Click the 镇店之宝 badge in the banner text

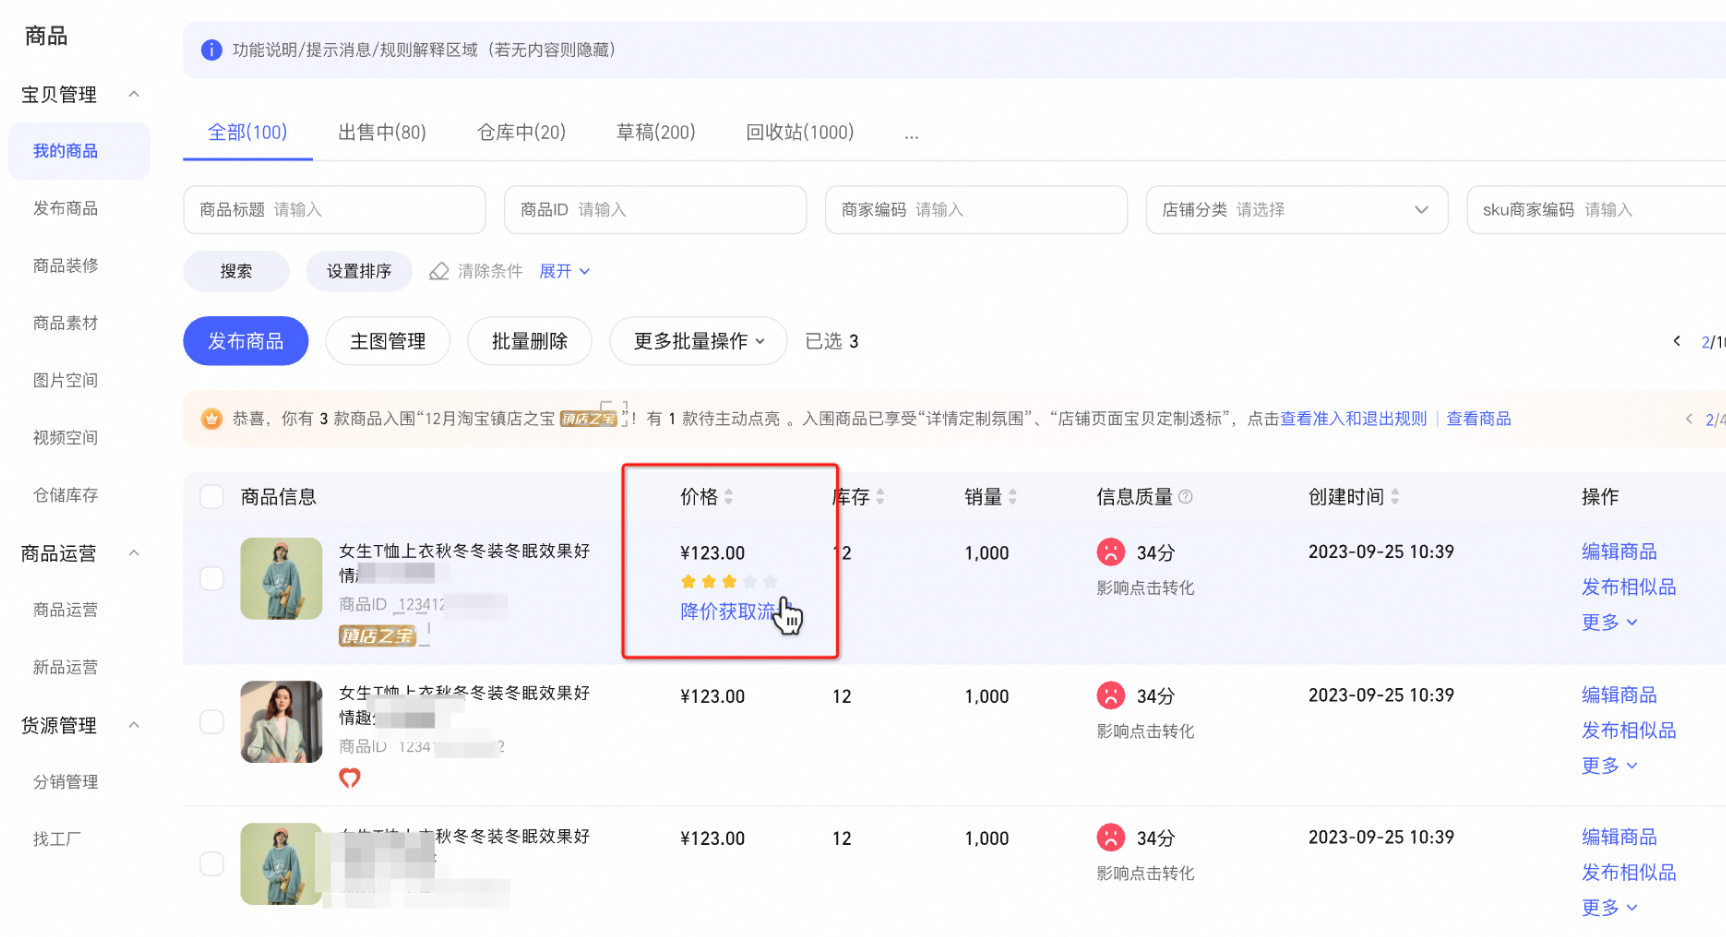pos(588,419)
